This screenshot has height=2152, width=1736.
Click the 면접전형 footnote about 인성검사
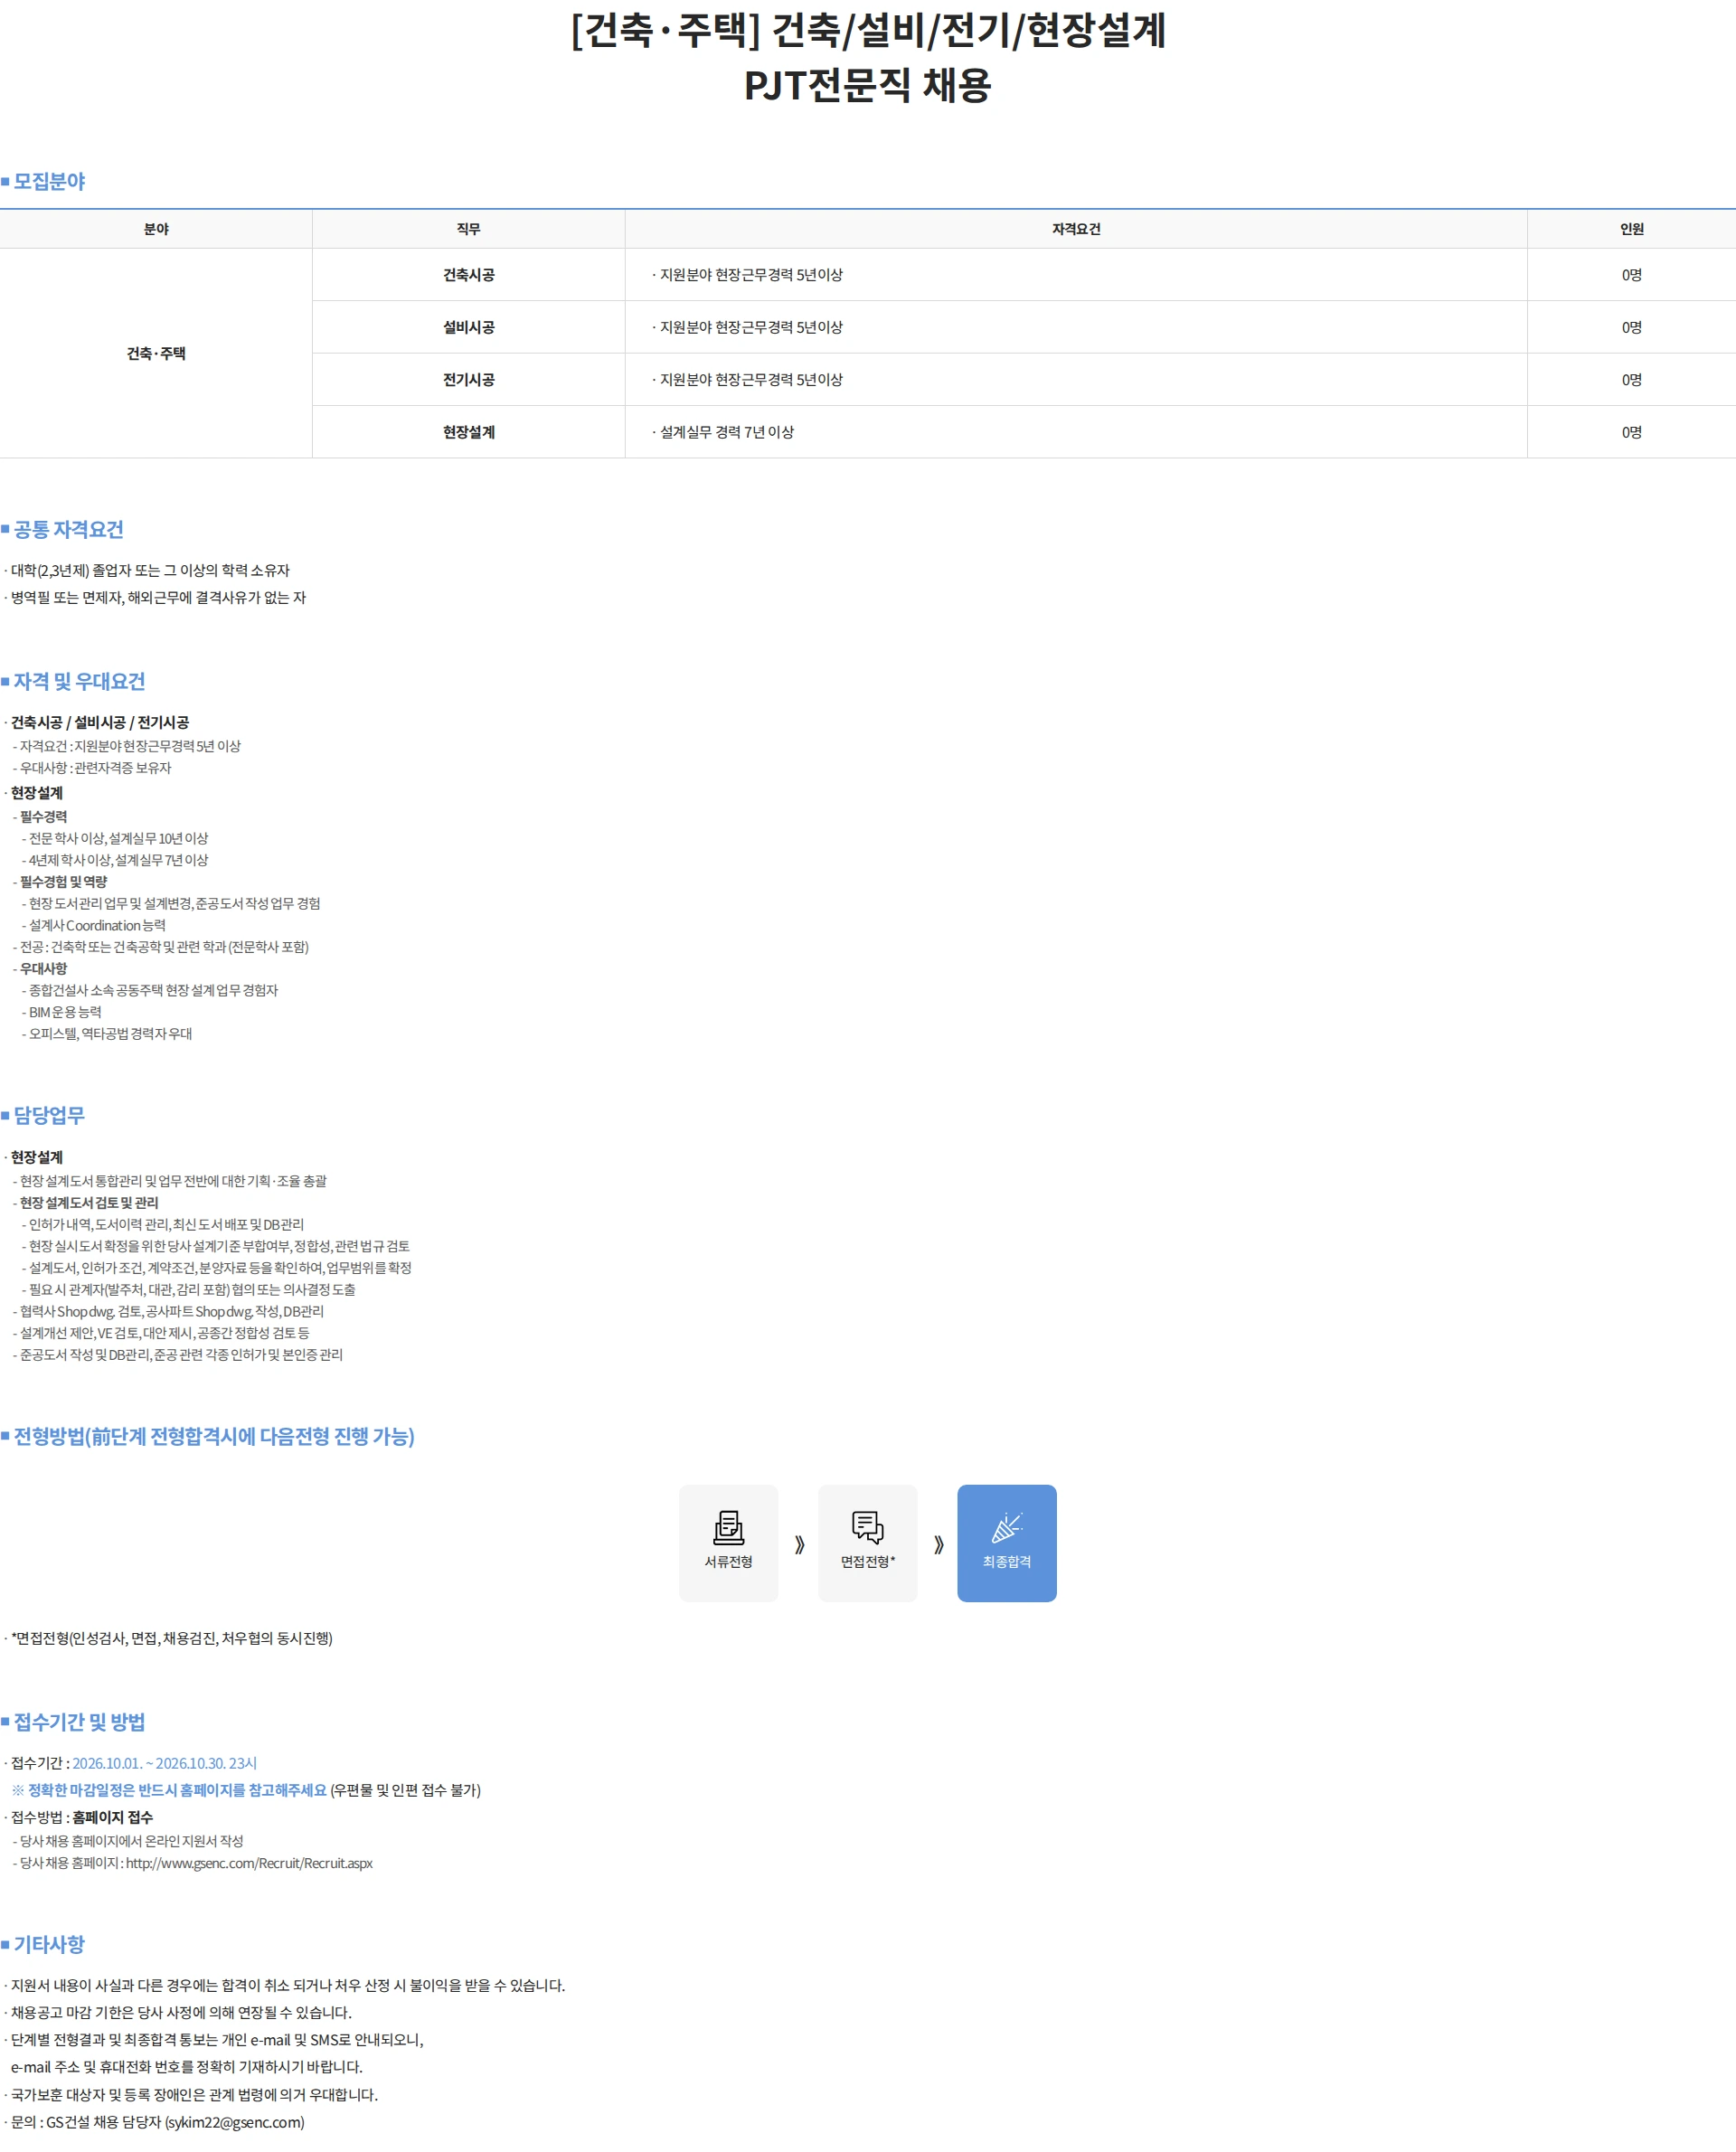(171, 1638)
